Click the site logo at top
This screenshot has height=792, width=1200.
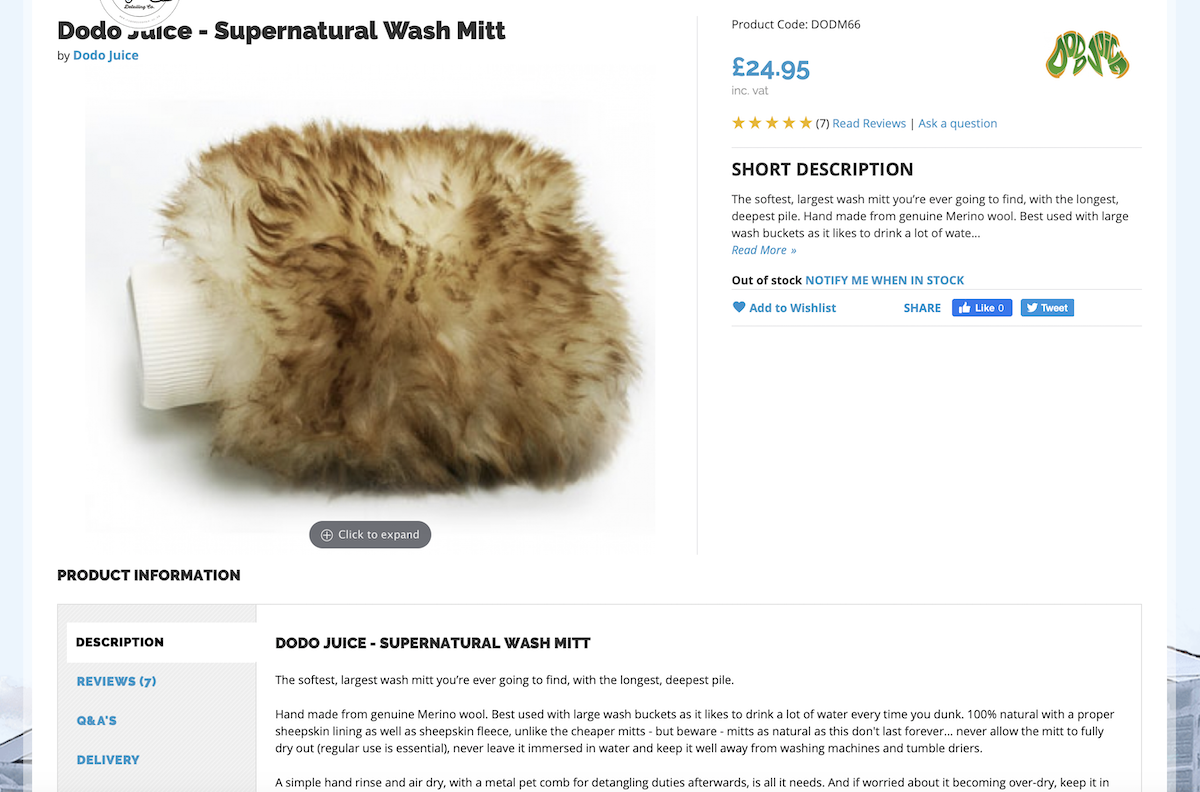click(140, 10)
